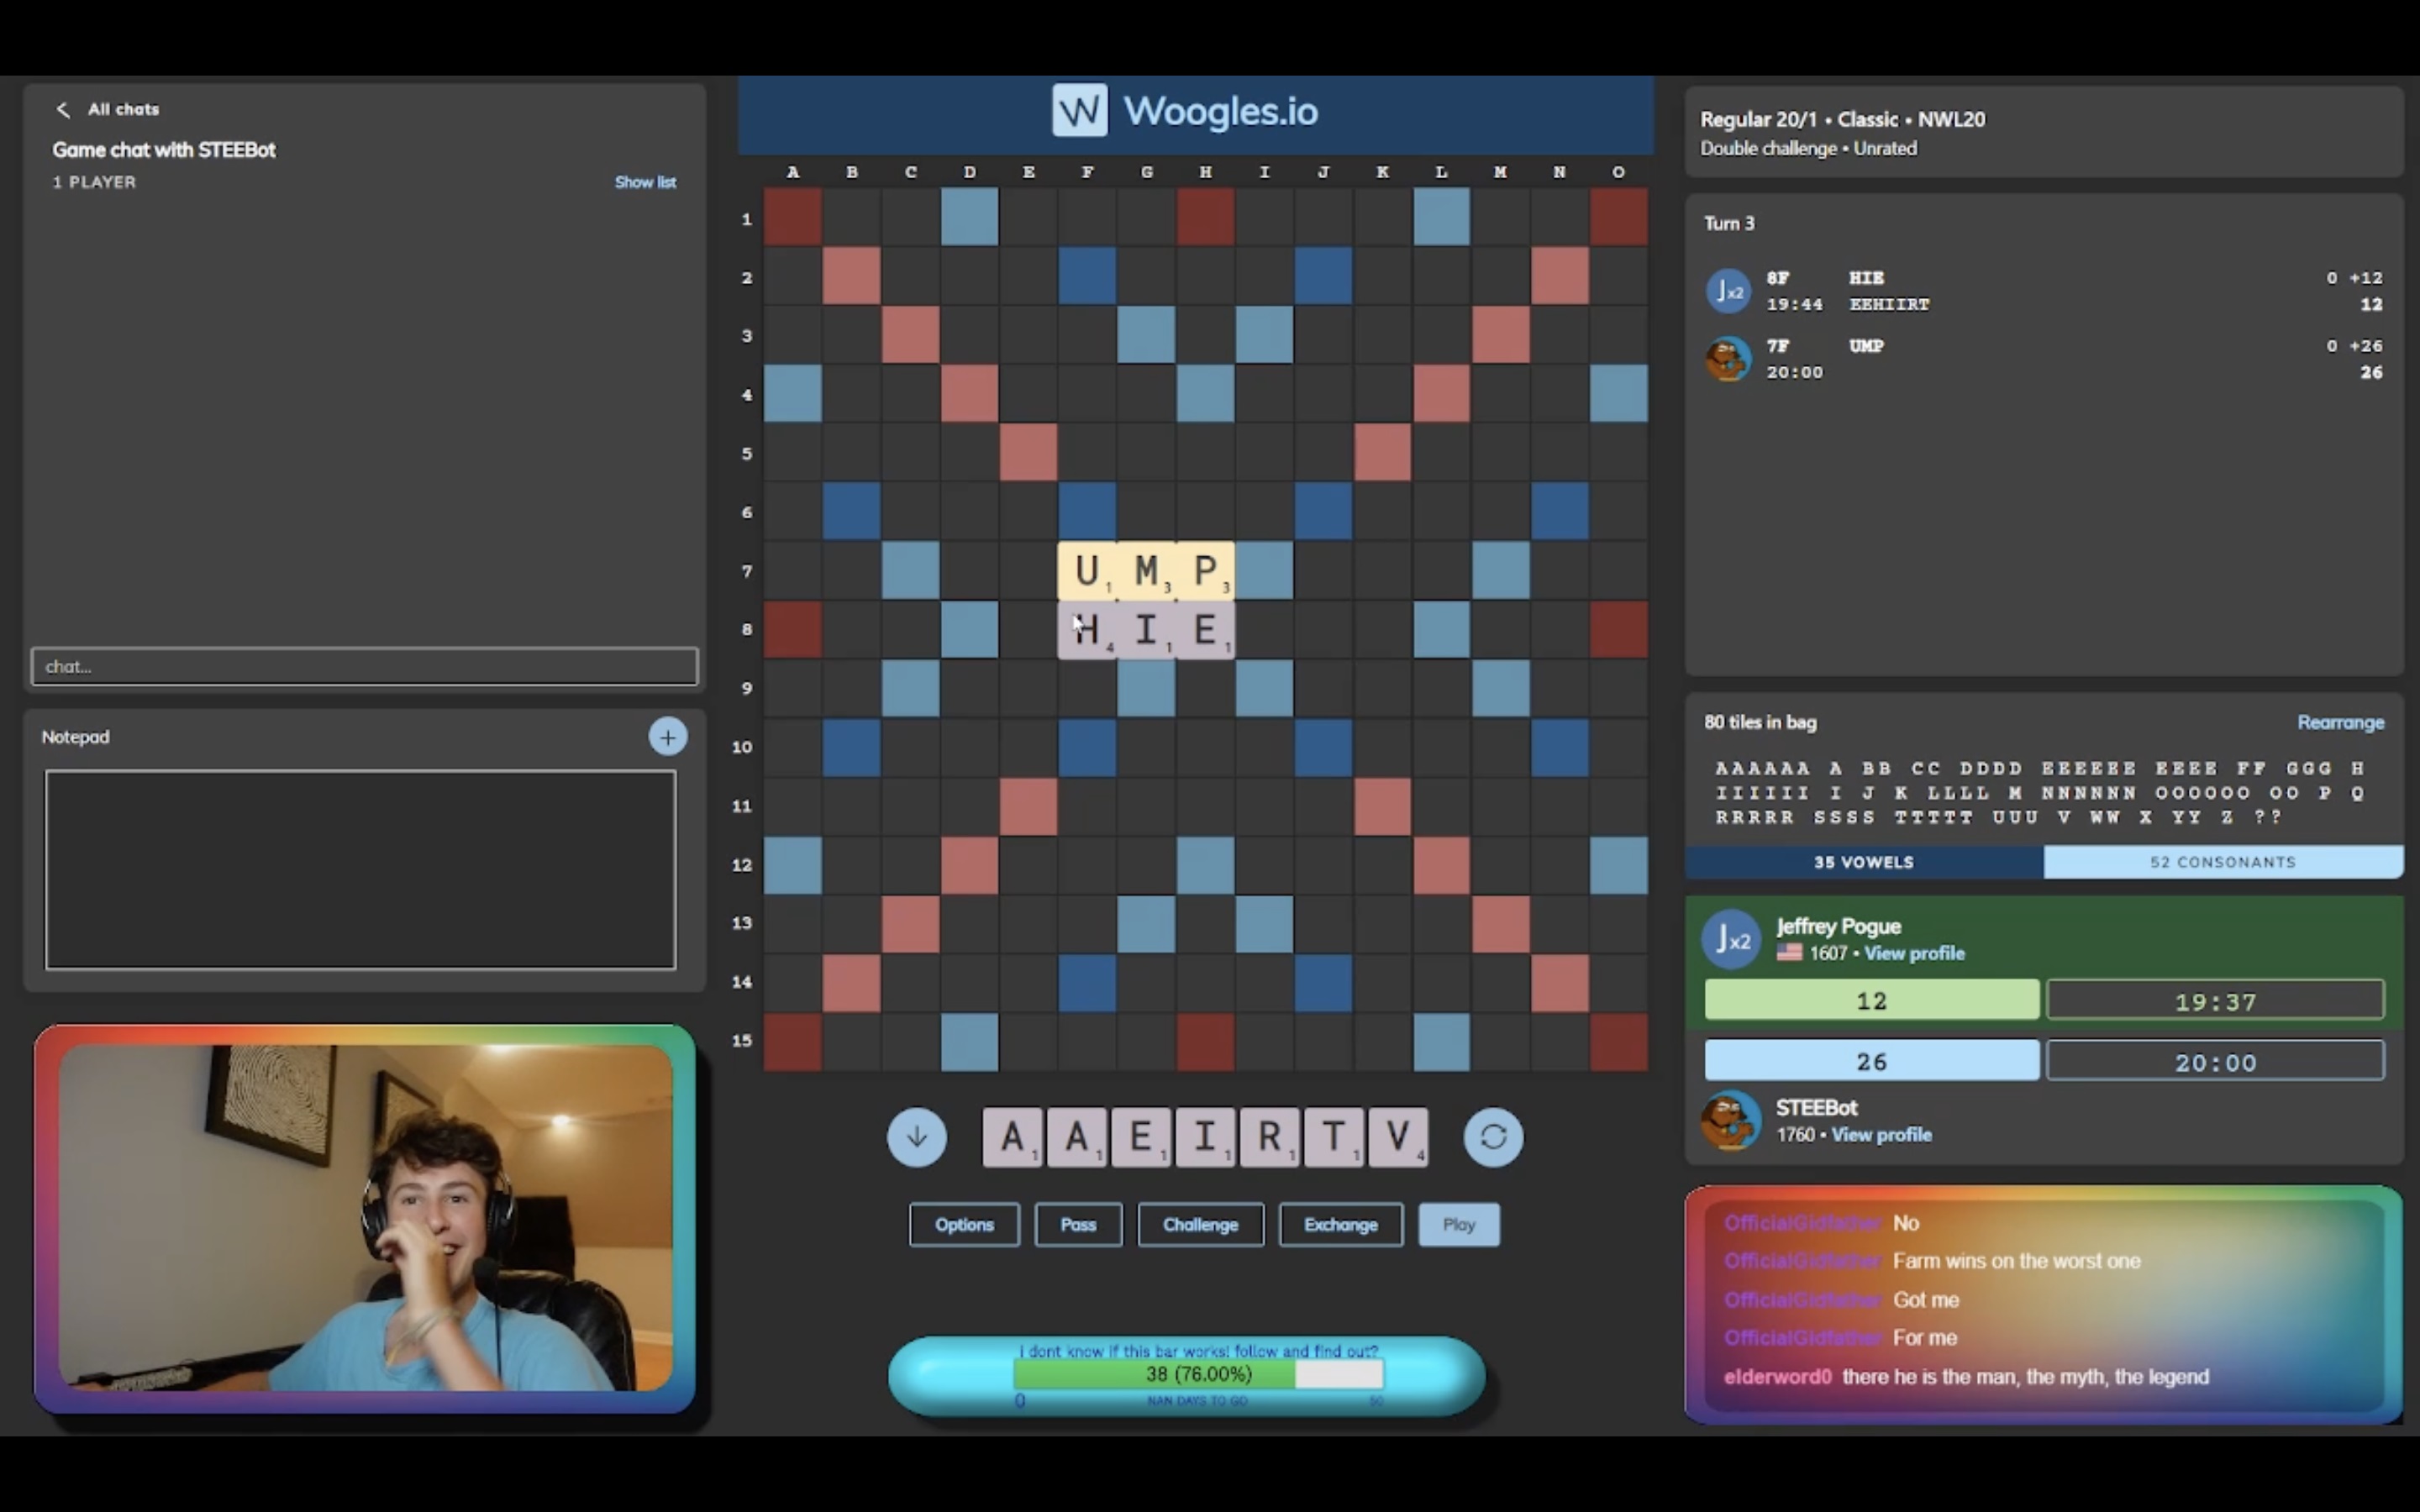This screenshot has width=2420, height=1512.
Task: Click the Challenge button
Action: pos(1200,1225)
